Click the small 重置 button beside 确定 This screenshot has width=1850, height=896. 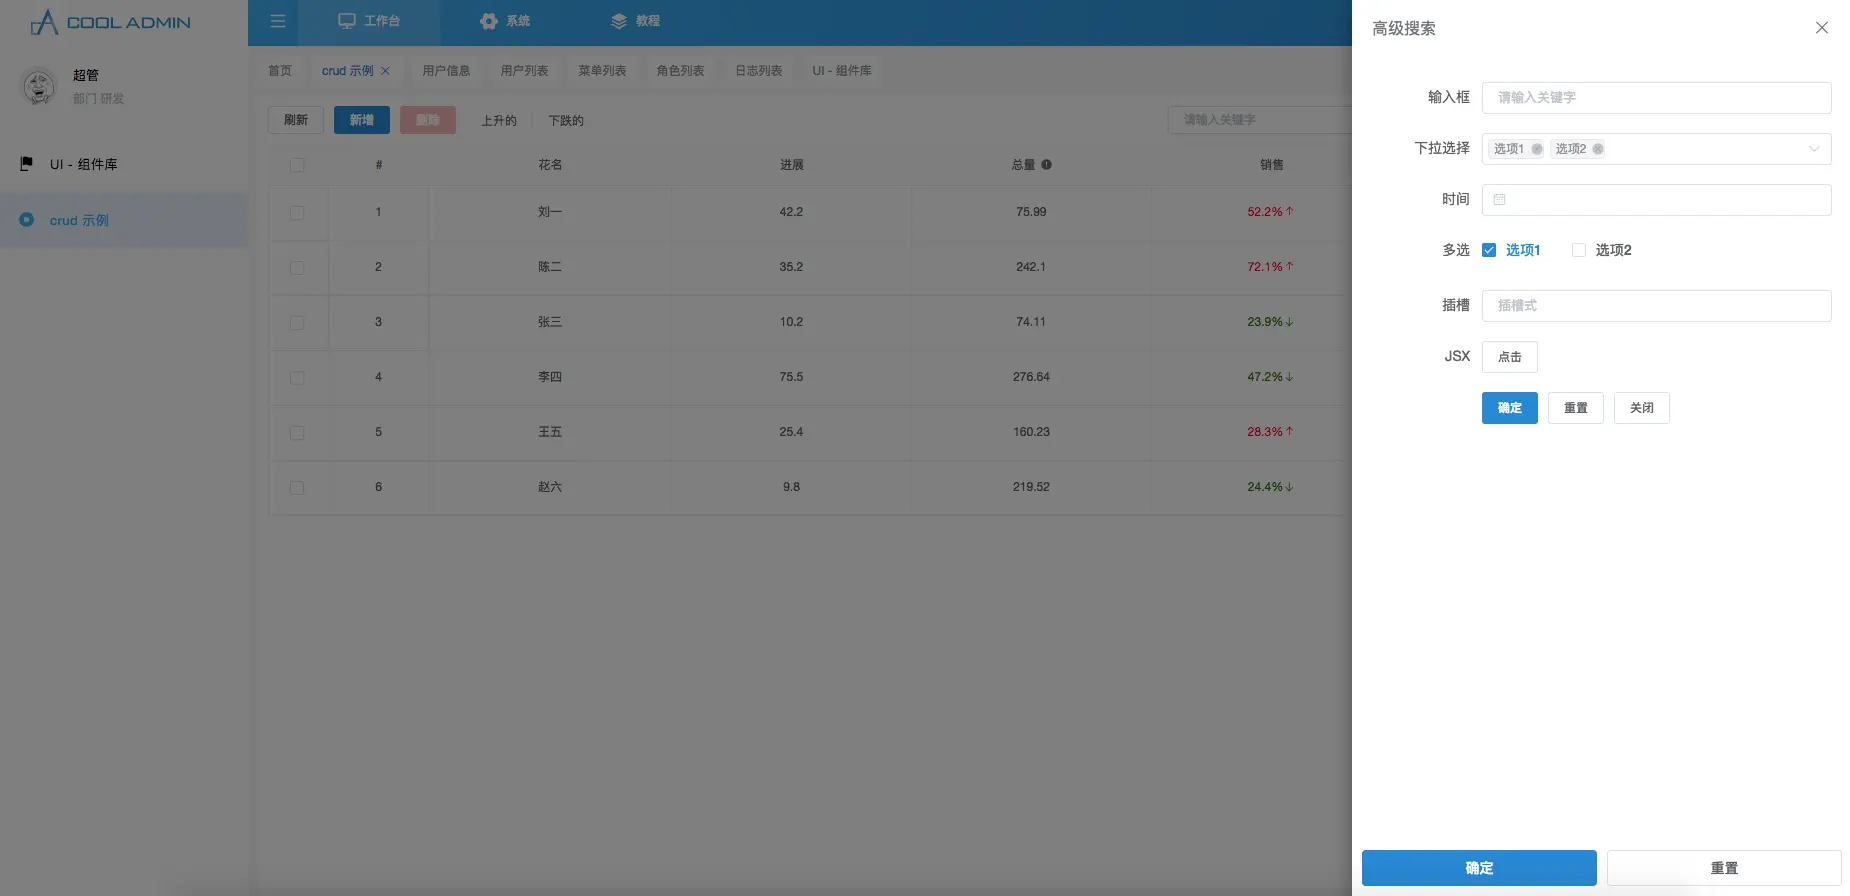pos(1576,408)
